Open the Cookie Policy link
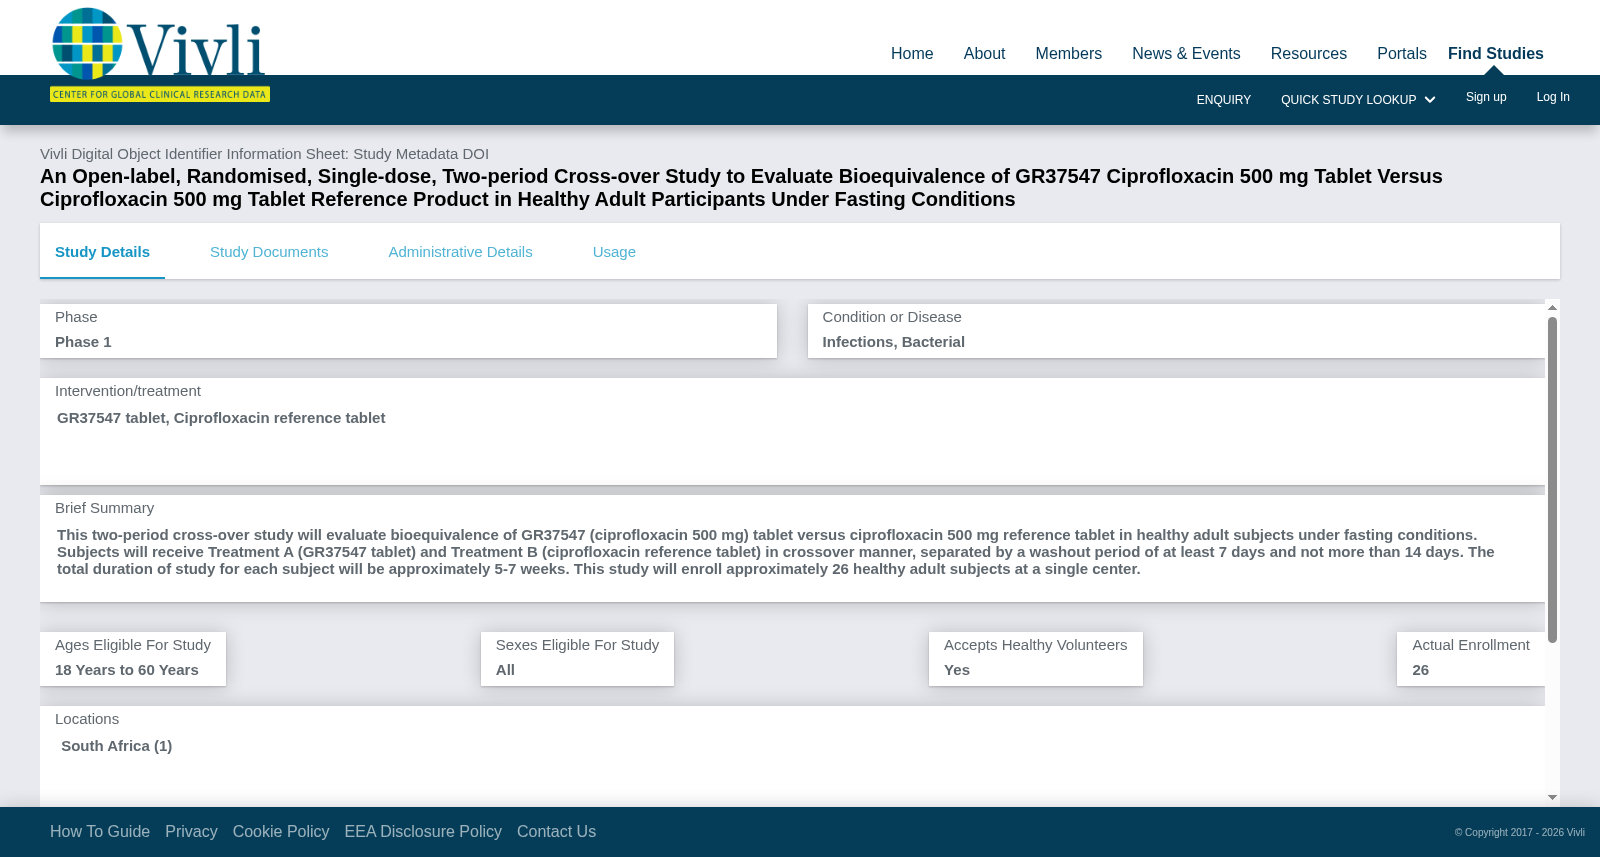 point(281,832)
